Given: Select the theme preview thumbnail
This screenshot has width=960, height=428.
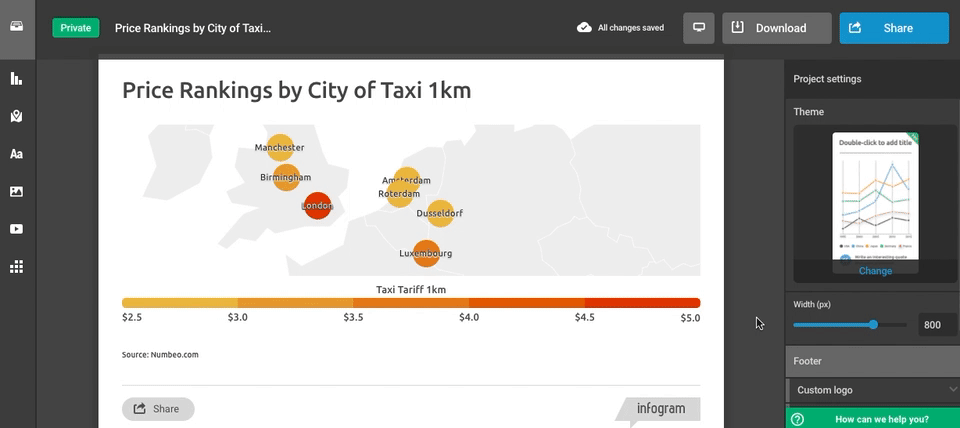Looking at the screenshot, I should (x=875, y=196).
